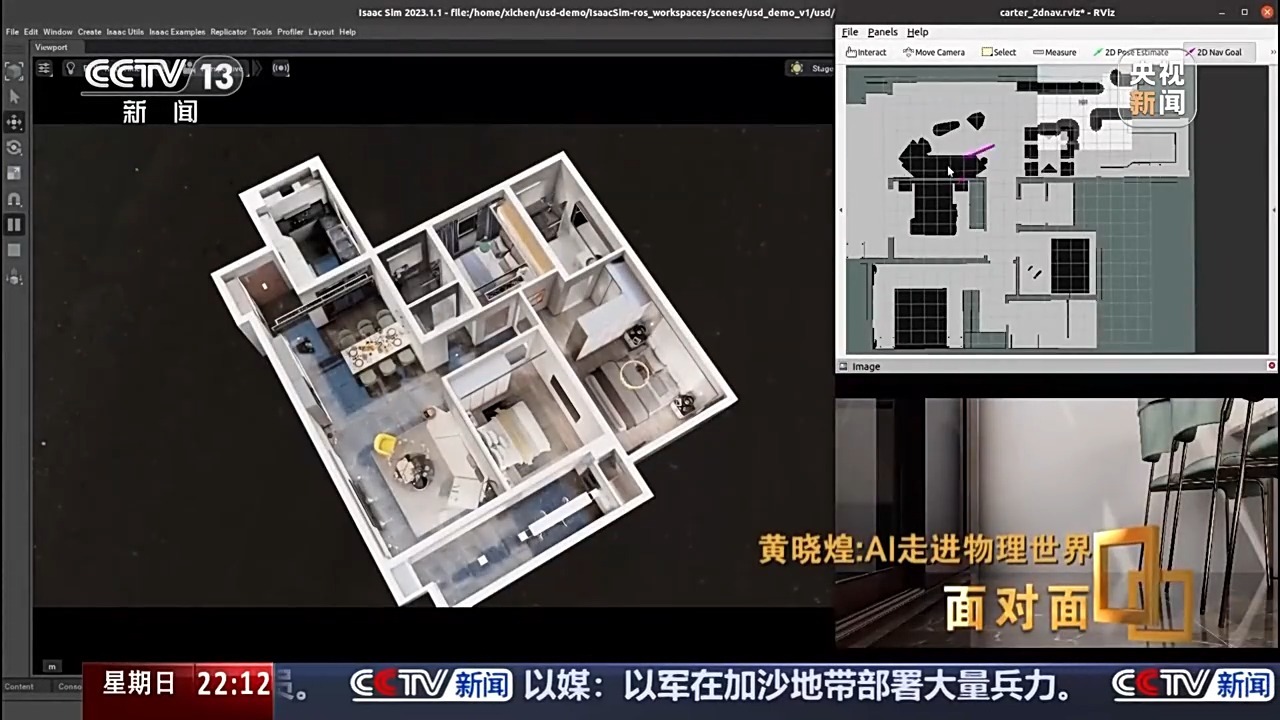The height and width of the screenshot is (720, 1280).
Task: Open the Panels menu in RViz
Action: [x=882, y=32]
